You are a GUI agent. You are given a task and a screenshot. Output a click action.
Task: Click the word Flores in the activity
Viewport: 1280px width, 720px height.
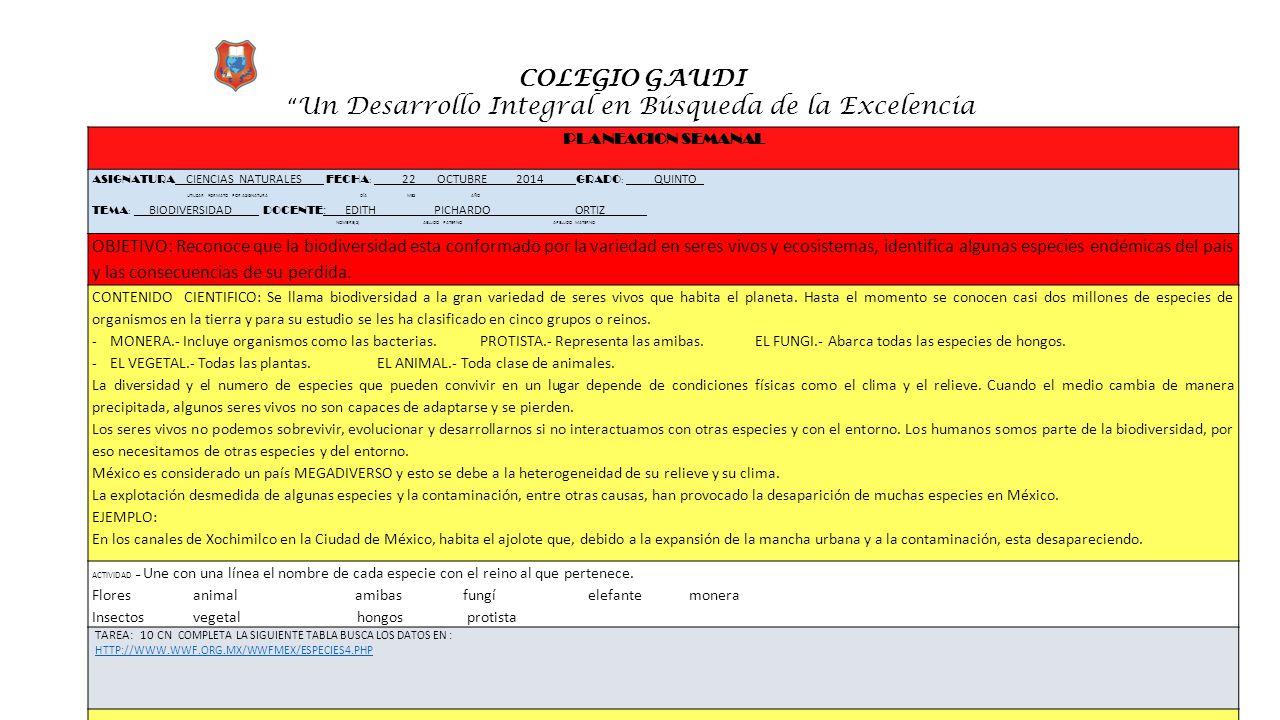(111, 595)
